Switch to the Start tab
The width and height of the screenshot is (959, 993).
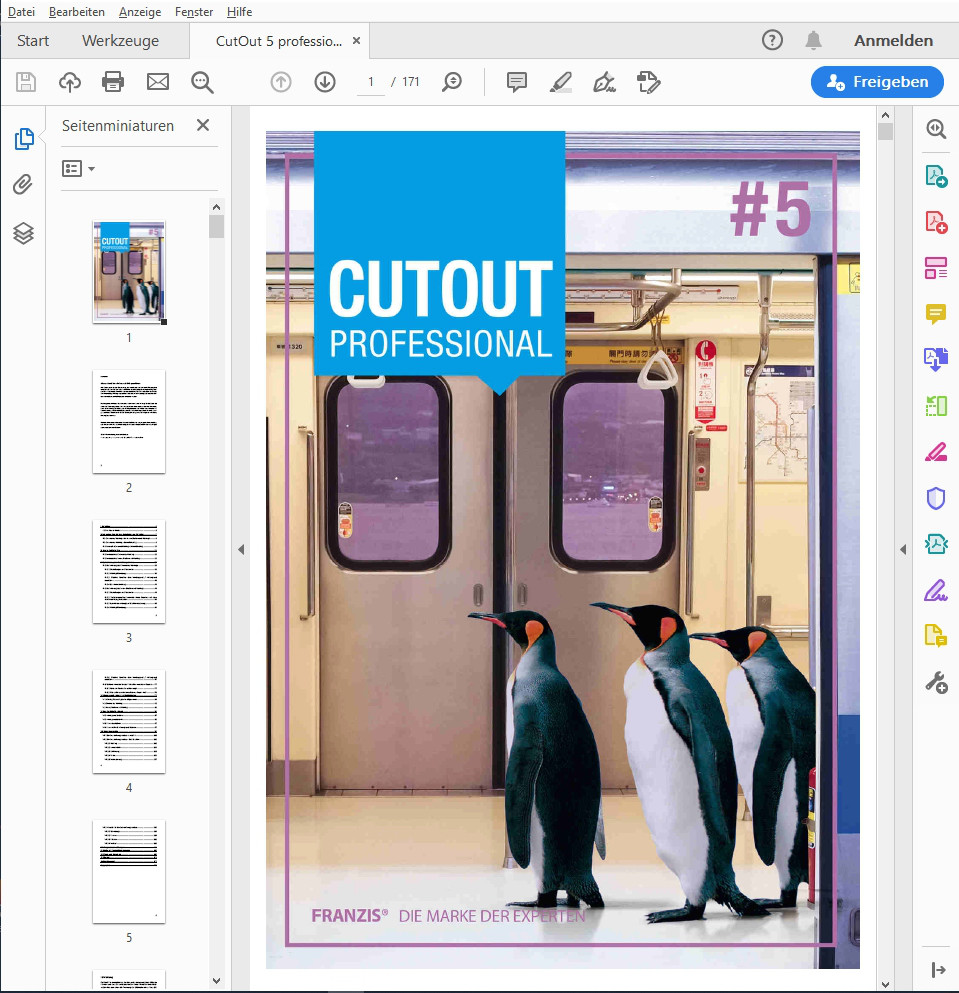coord(33,41)
